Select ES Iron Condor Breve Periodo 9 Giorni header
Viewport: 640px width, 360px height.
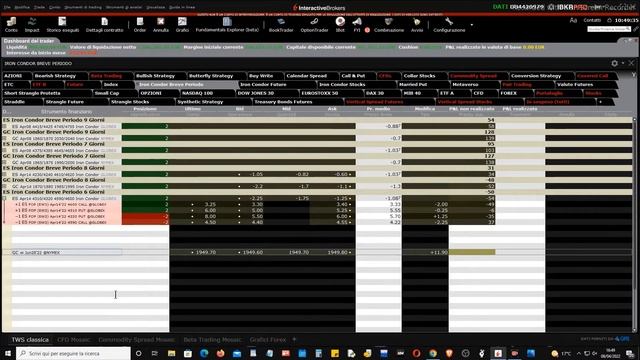[54, 120]
